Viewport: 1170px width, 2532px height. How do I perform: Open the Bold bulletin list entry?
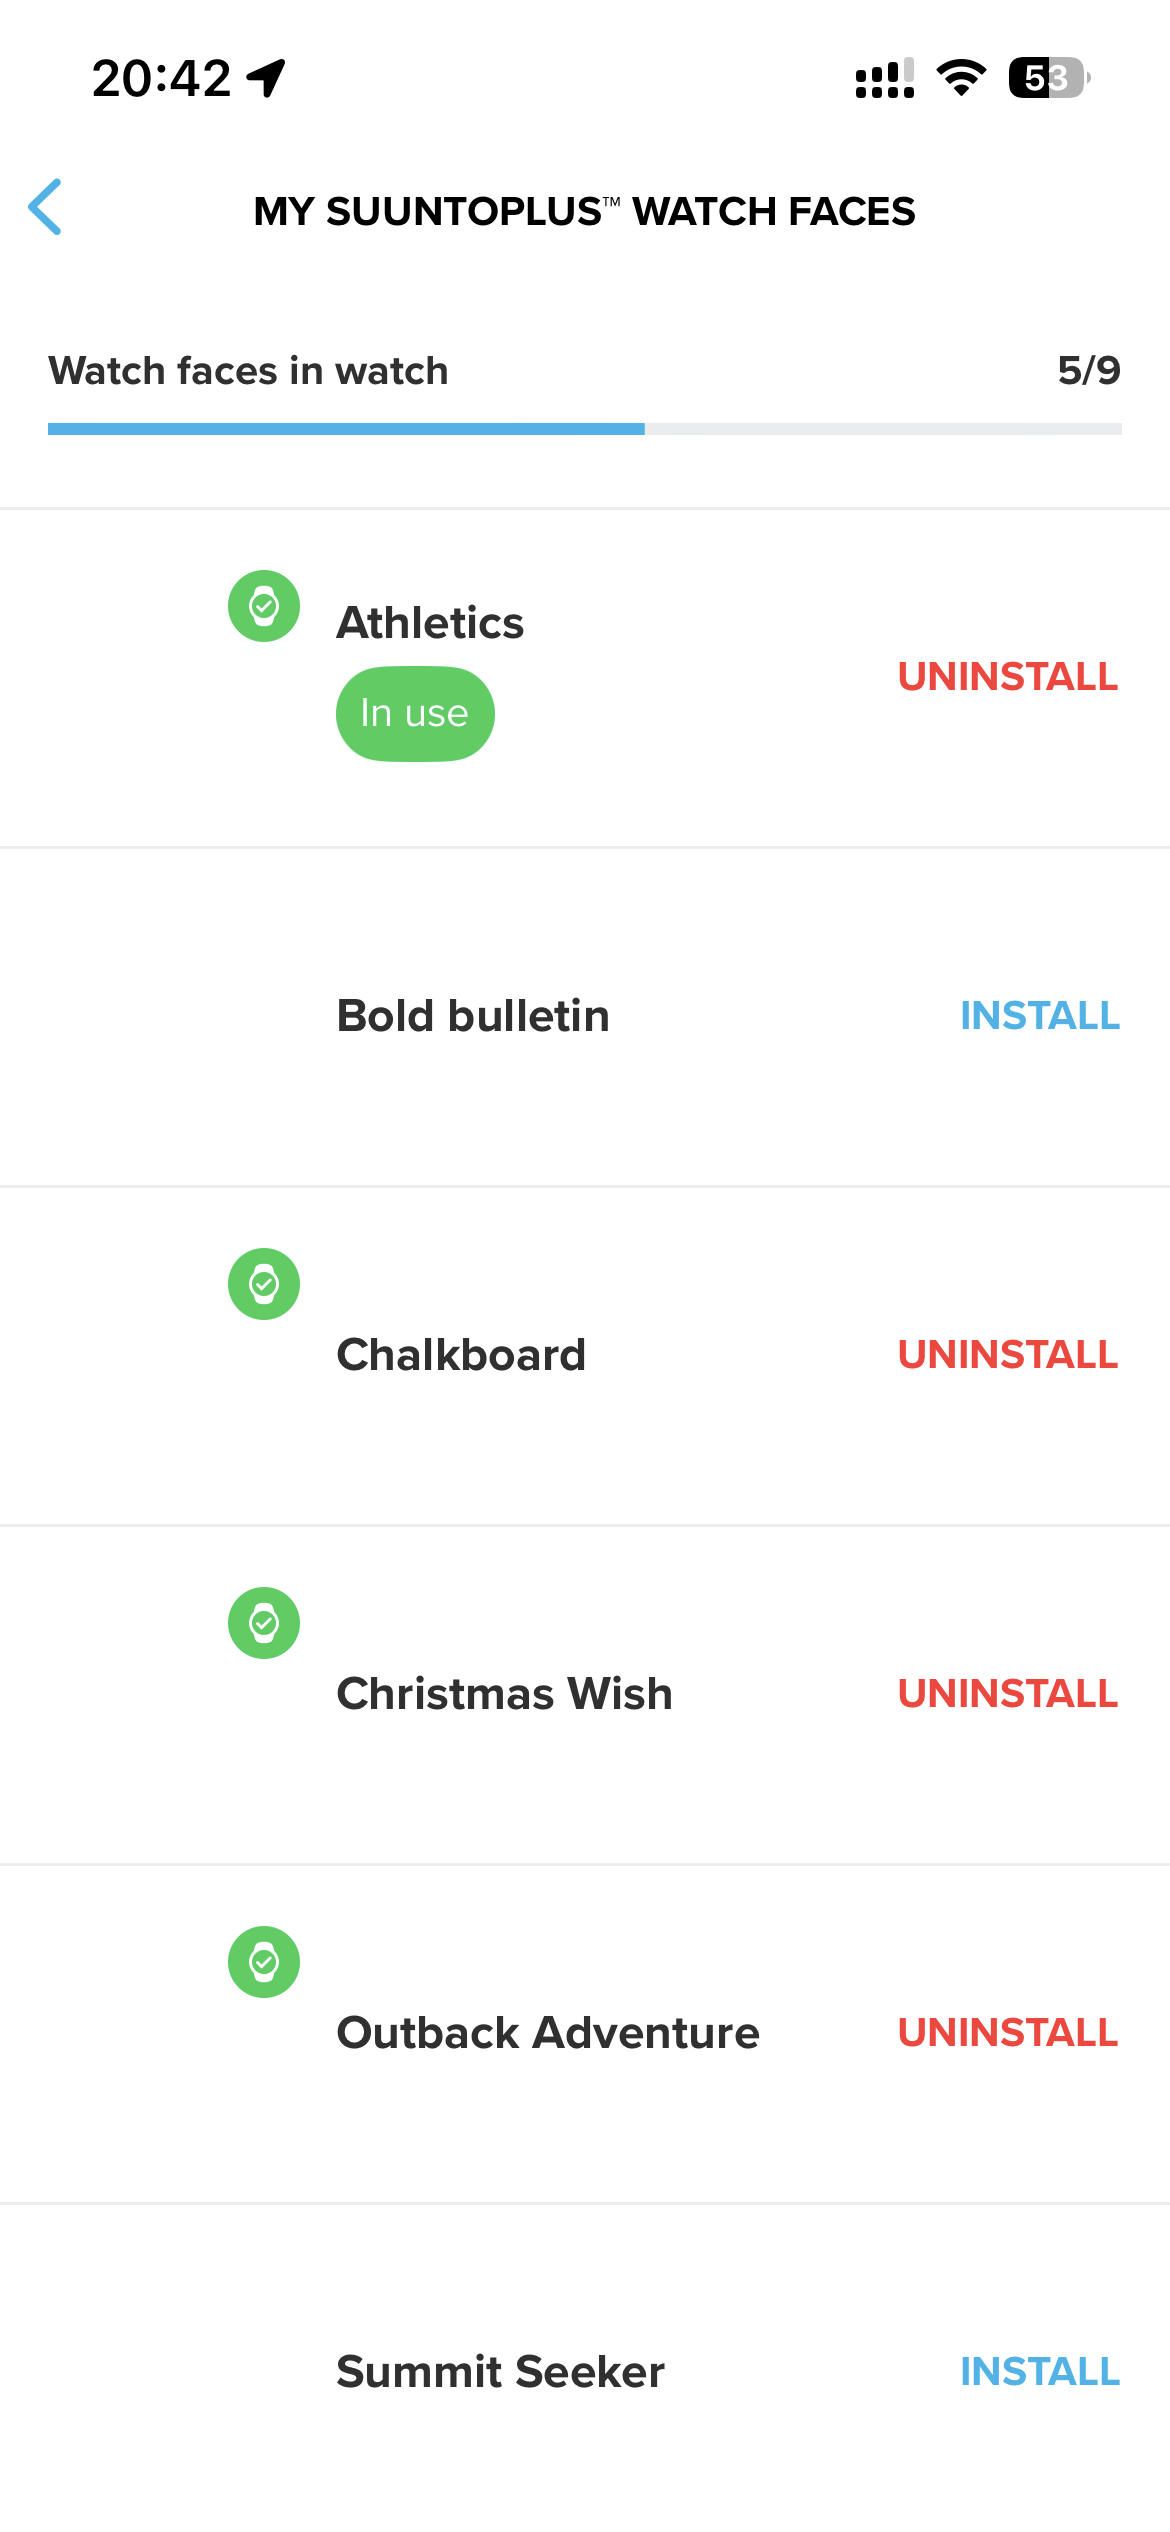point(473,1016)
